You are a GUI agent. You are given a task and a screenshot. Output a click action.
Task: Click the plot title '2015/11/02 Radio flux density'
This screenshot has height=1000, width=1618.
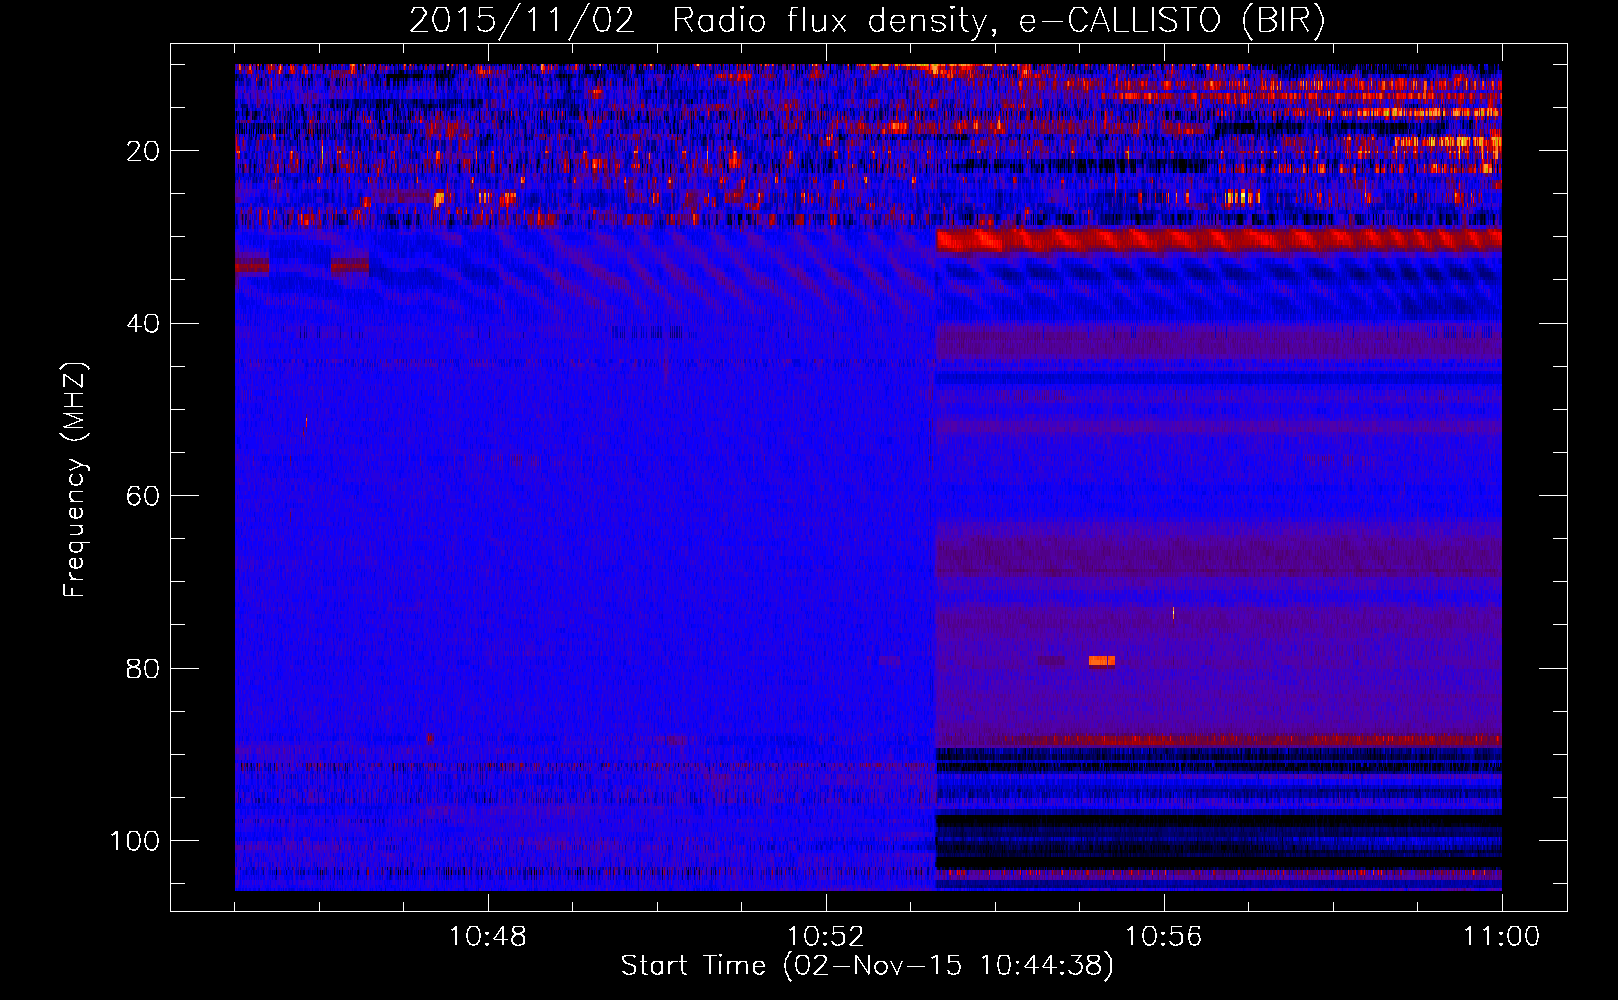click(867, 21)
